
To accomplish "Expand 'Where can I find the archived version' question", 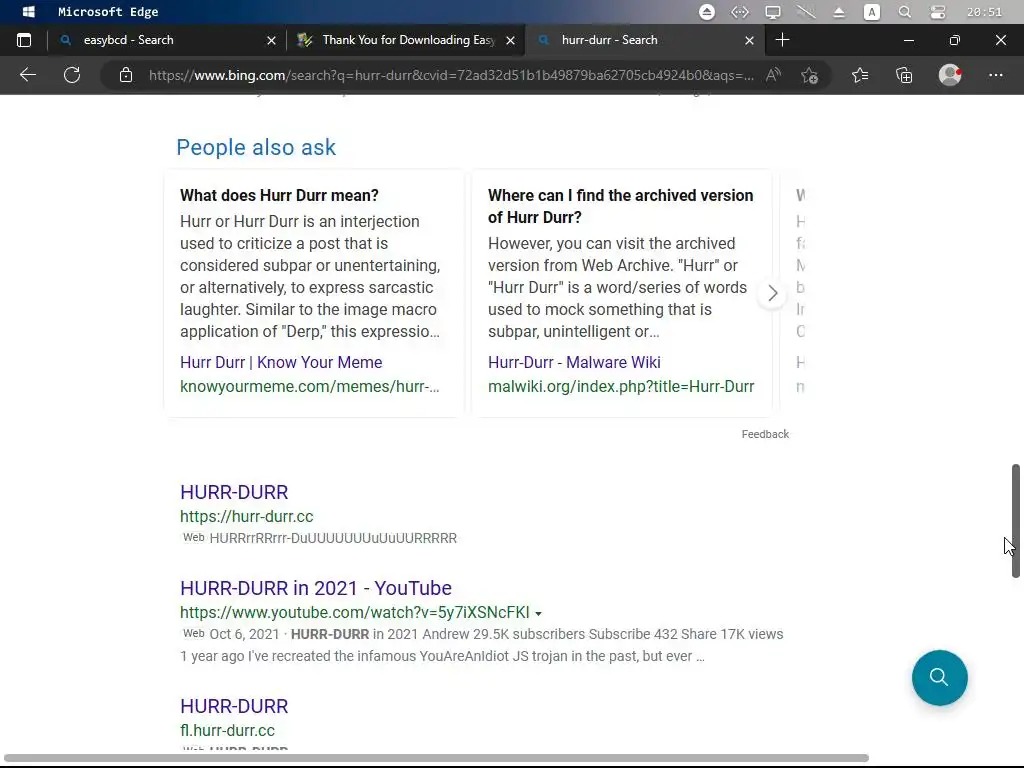I will [x=620, y=206].
